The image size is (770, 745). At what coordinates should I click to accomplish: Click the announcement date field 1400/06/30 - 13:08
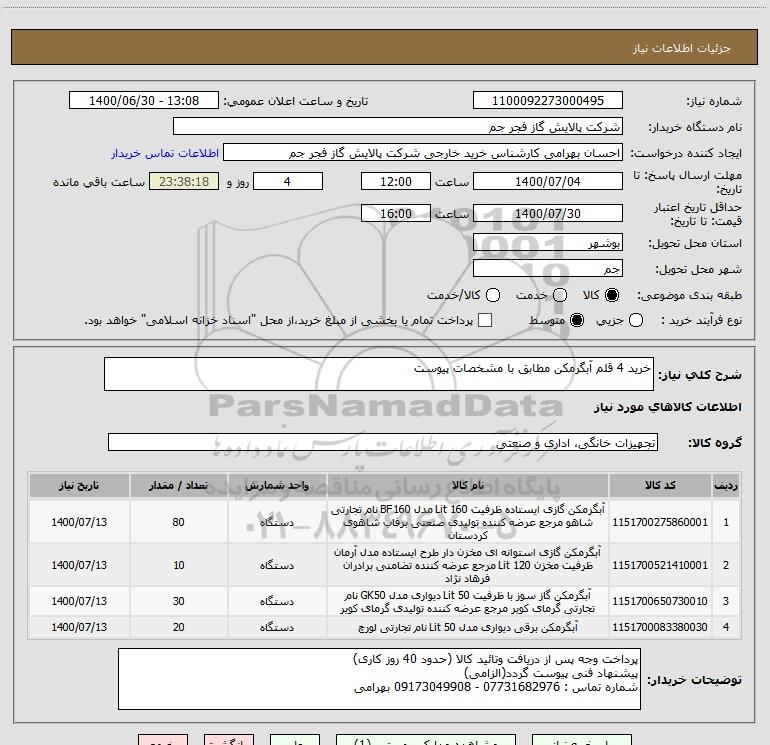[144, 100]
